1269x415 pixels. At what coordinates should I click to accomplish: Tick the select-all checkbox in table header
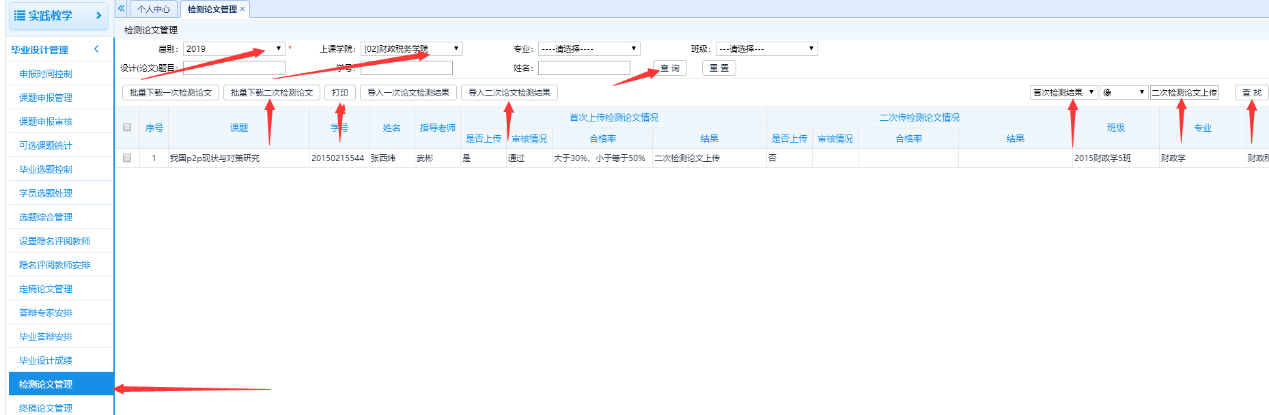[x=127, y=128]
